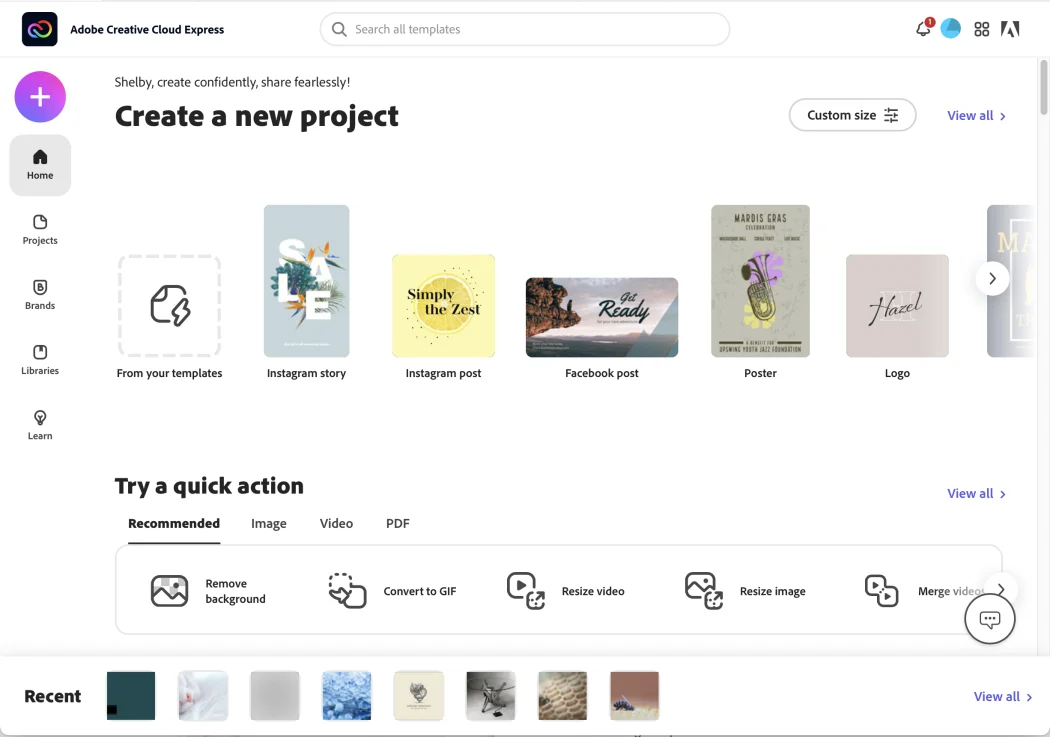Open the Brands section in the sidebar

(39, 293)
